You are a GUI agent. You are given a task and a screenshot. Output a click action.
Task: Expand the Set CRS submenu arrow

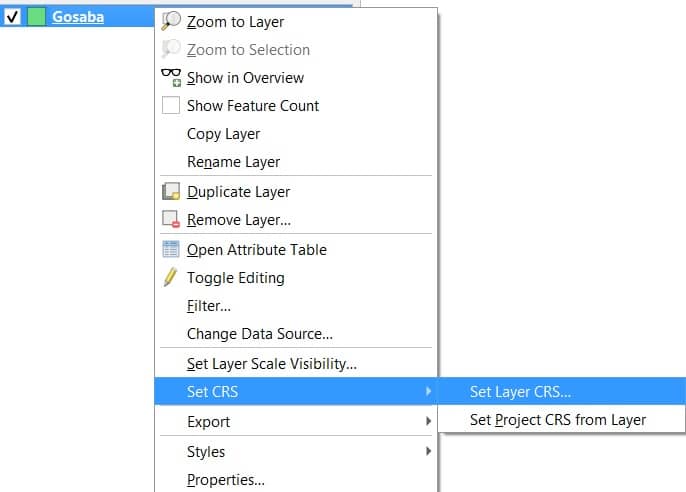coord(428,391)
